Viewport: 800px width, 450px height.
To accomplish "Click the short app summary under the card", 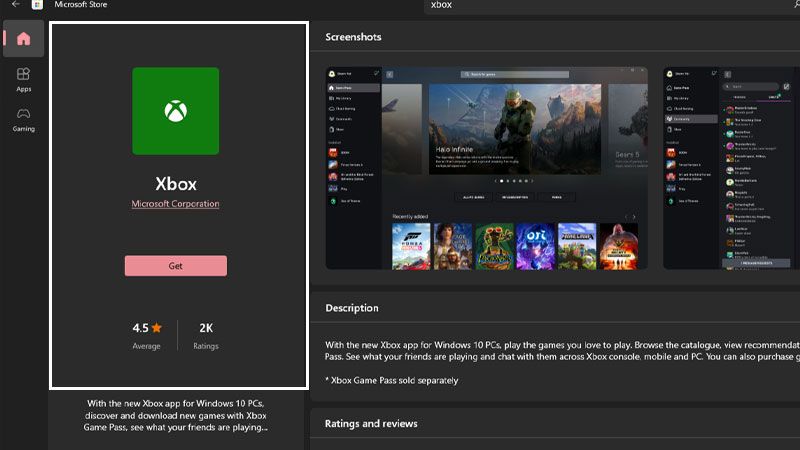I will pyautogui.click(x=176, y=415).
